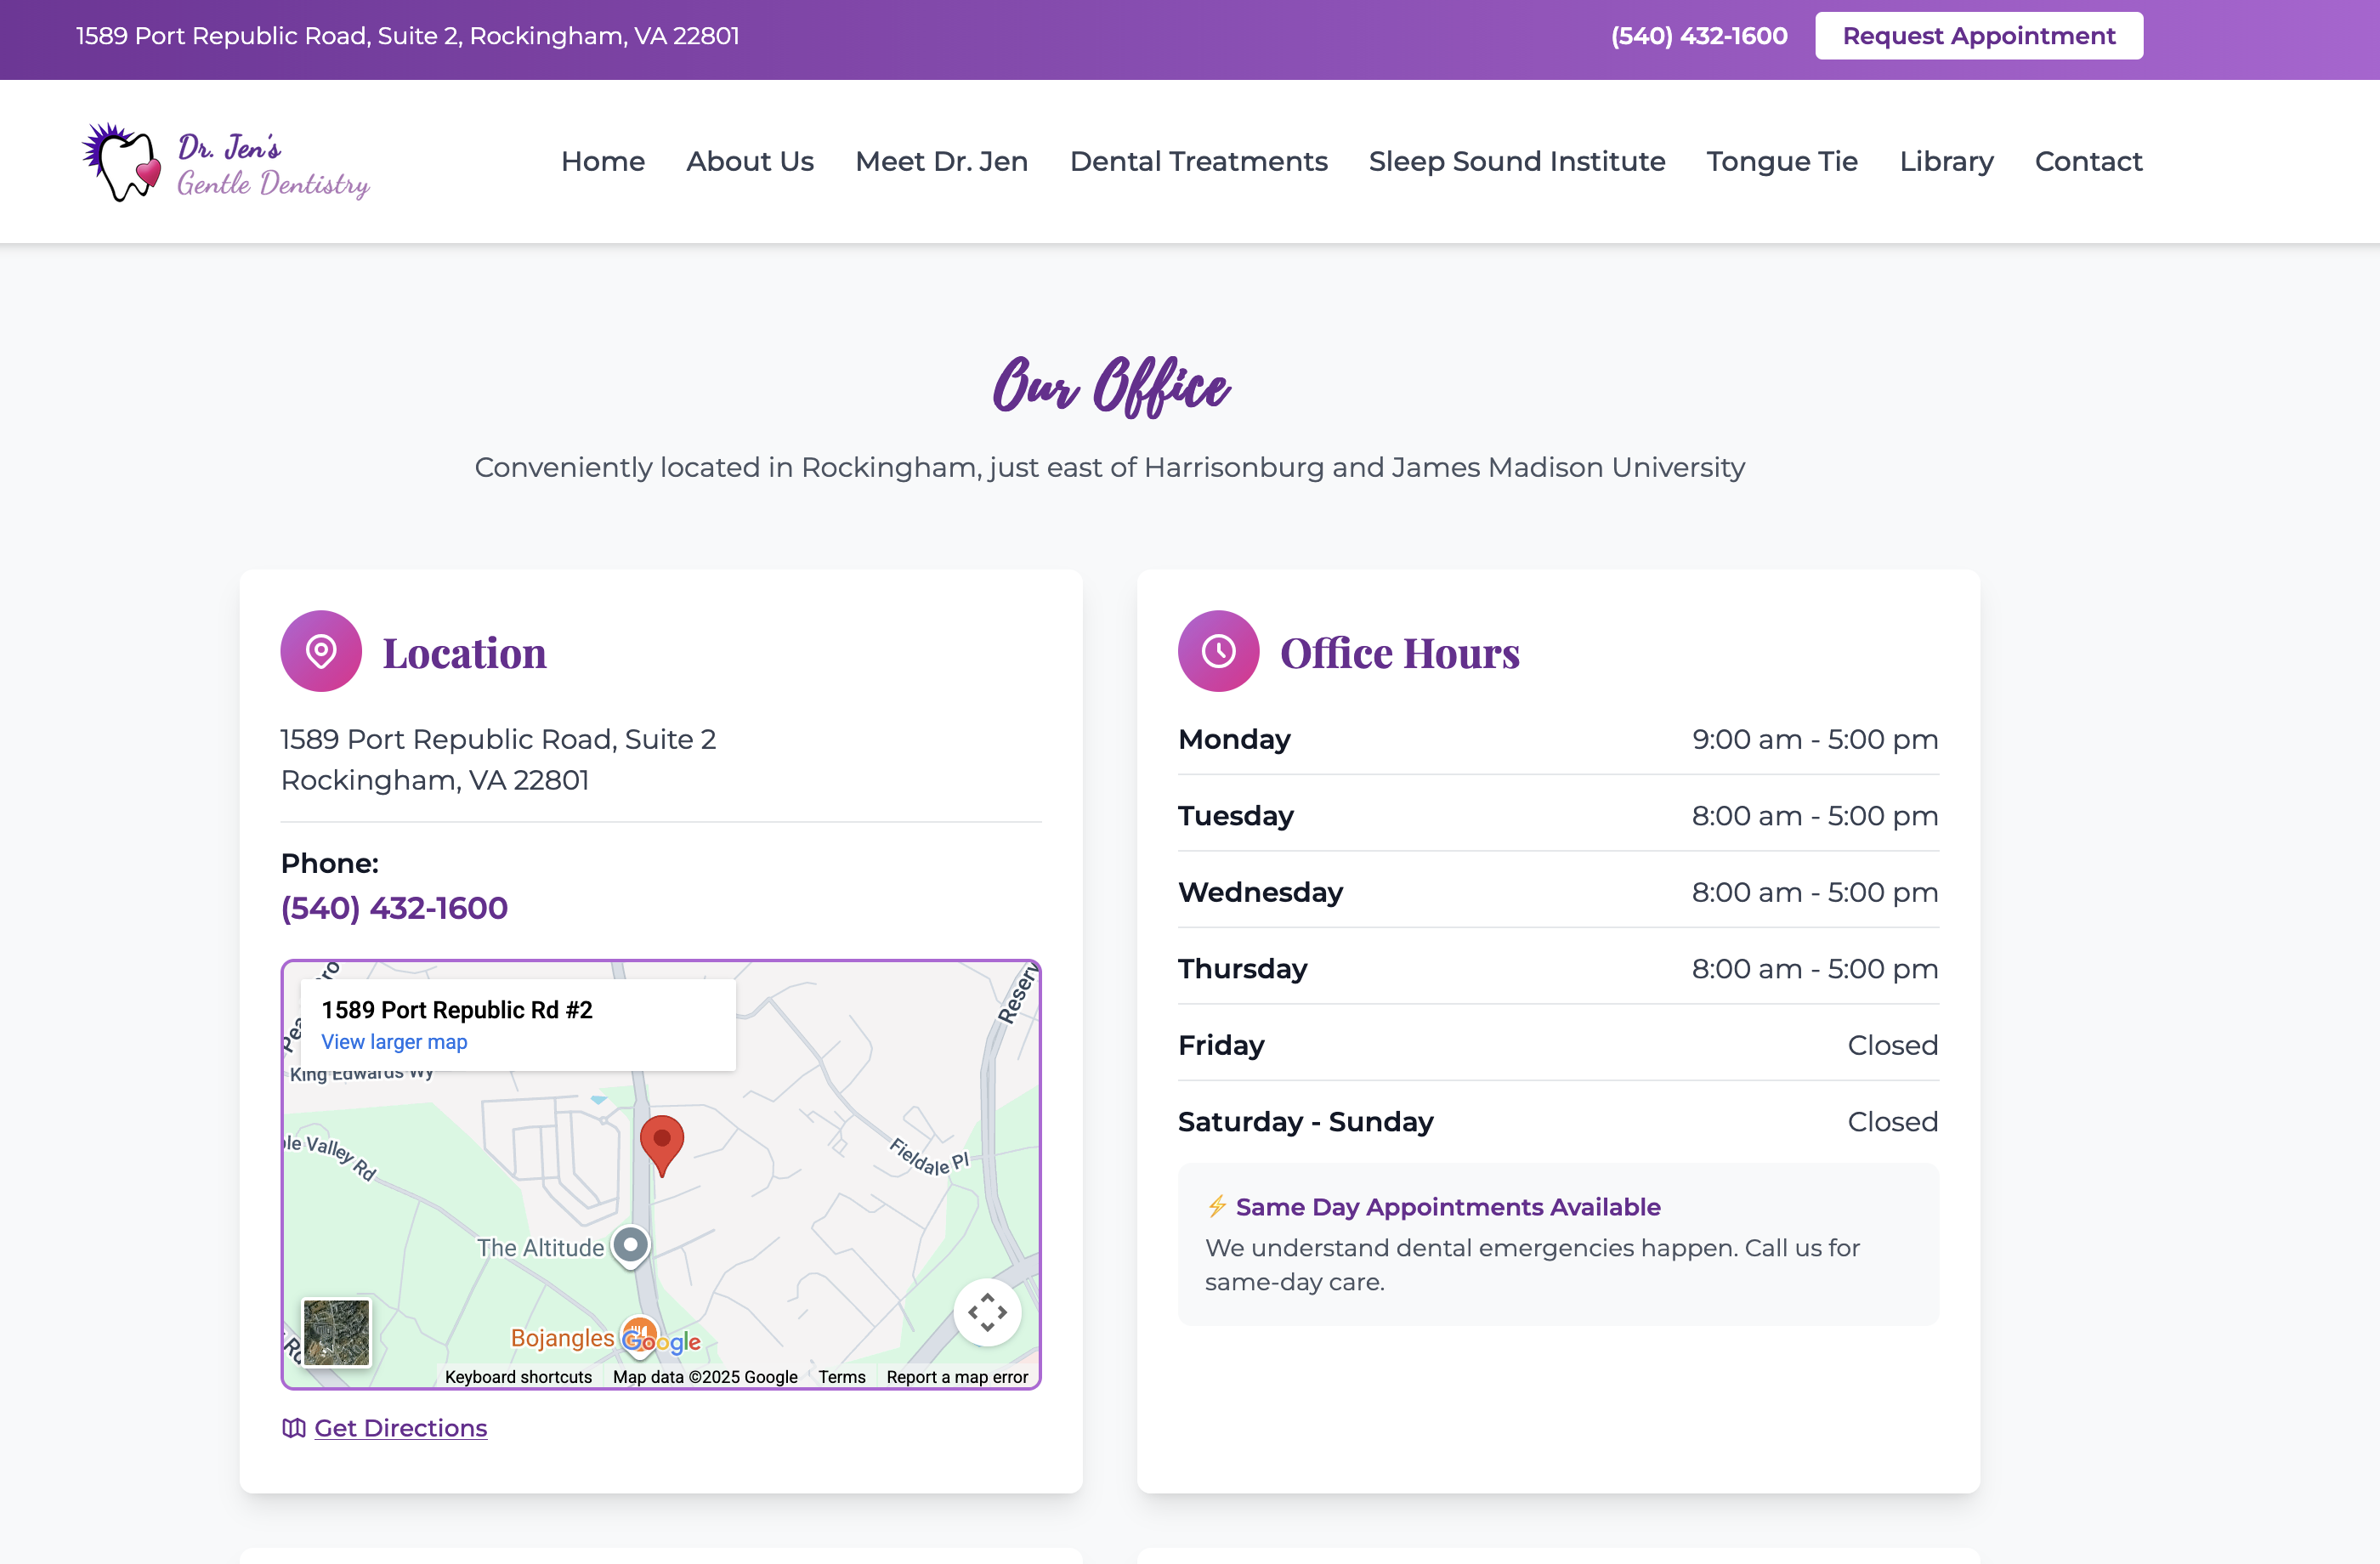The image size is (2380, 1564).
Task: Open the Home menu item
Action: coord(603,161)
